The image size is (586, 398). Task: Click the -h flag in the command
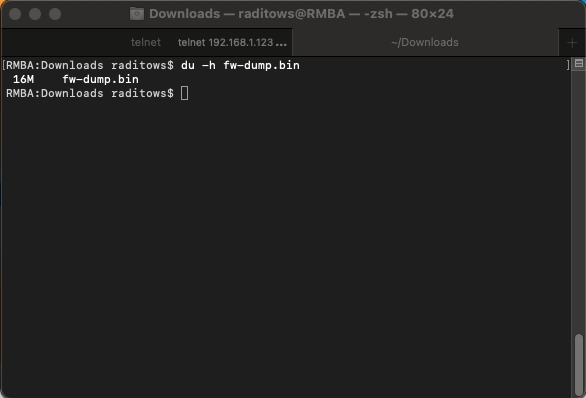coord(209,65)
